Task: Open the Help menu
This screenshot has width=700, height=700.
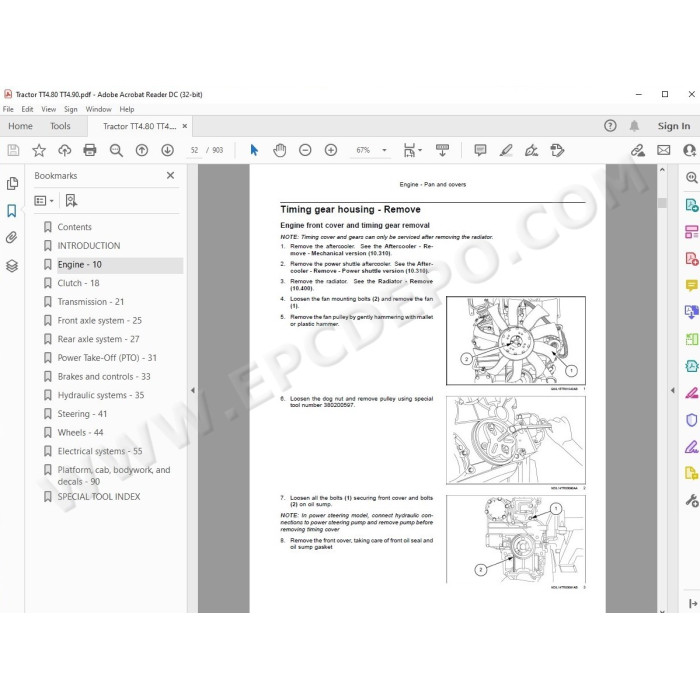Action: [127, 109]
